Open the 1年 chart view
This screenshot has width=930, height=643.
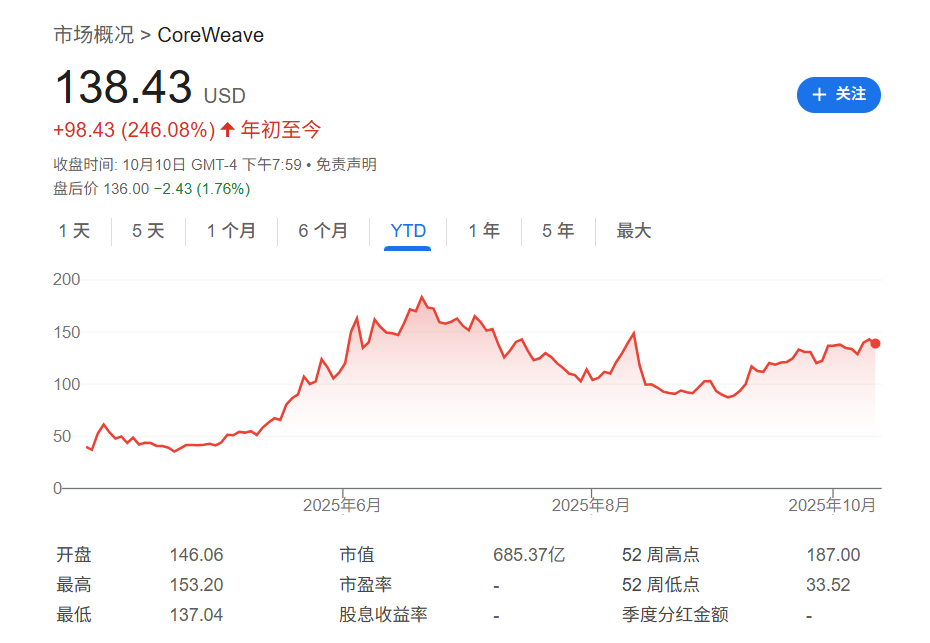point(483,230)
